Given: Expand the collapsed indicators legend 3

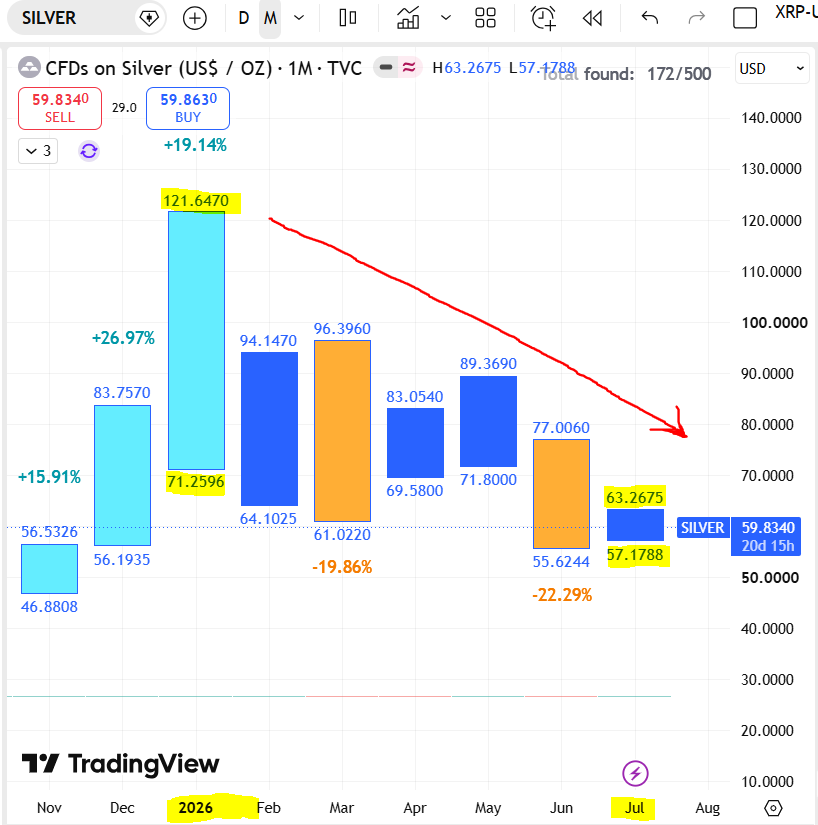Looking at the screenshot, I should (x=38, y=151).
